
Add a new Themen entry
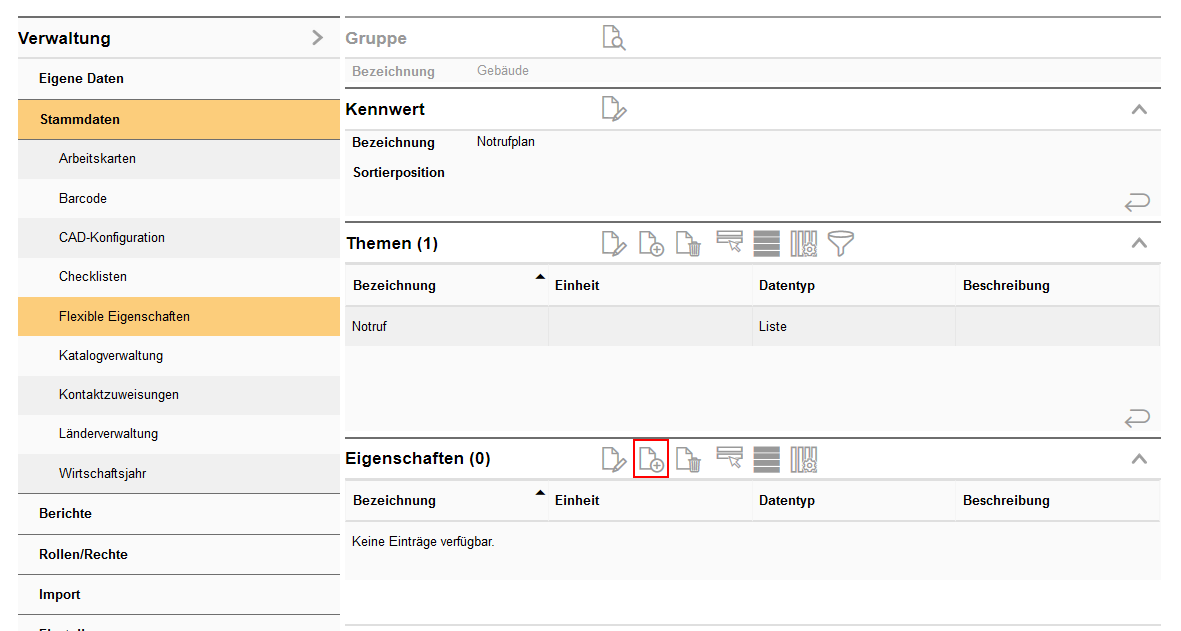coord(651,243)
